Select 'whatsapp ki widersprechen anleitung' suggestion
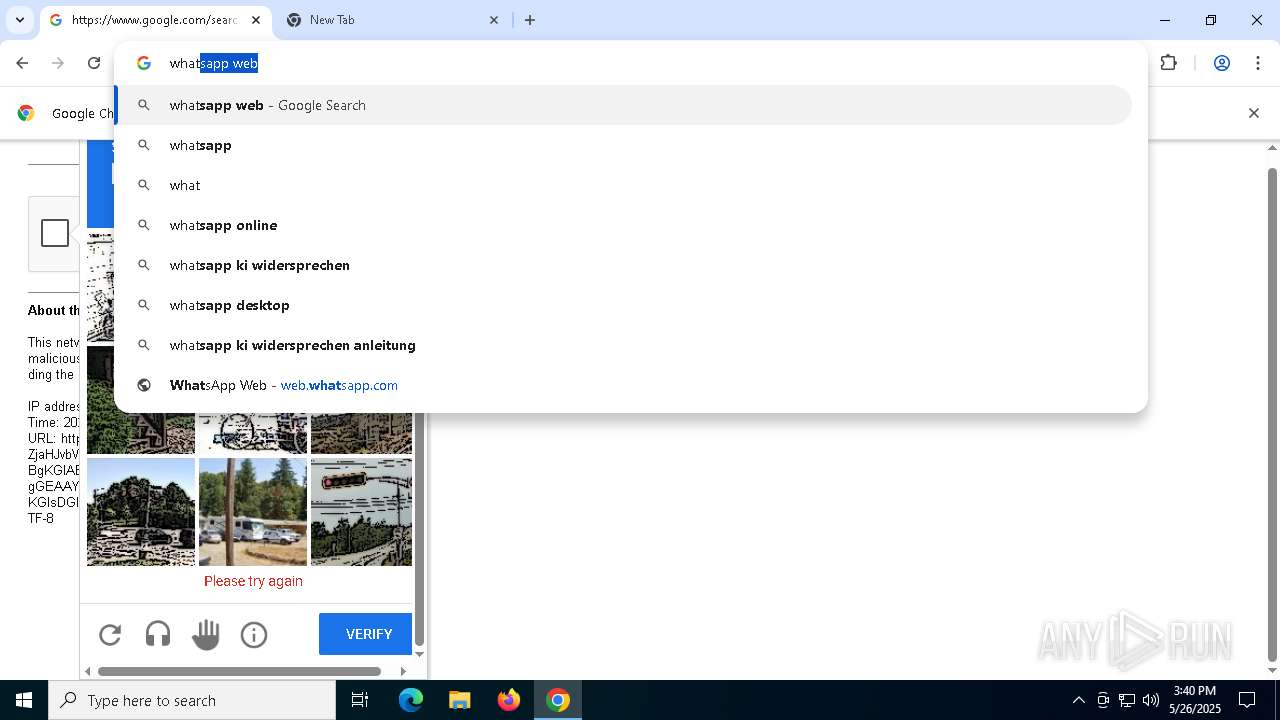The height and width of the screenshot is (720, 1280). (624, 345)
